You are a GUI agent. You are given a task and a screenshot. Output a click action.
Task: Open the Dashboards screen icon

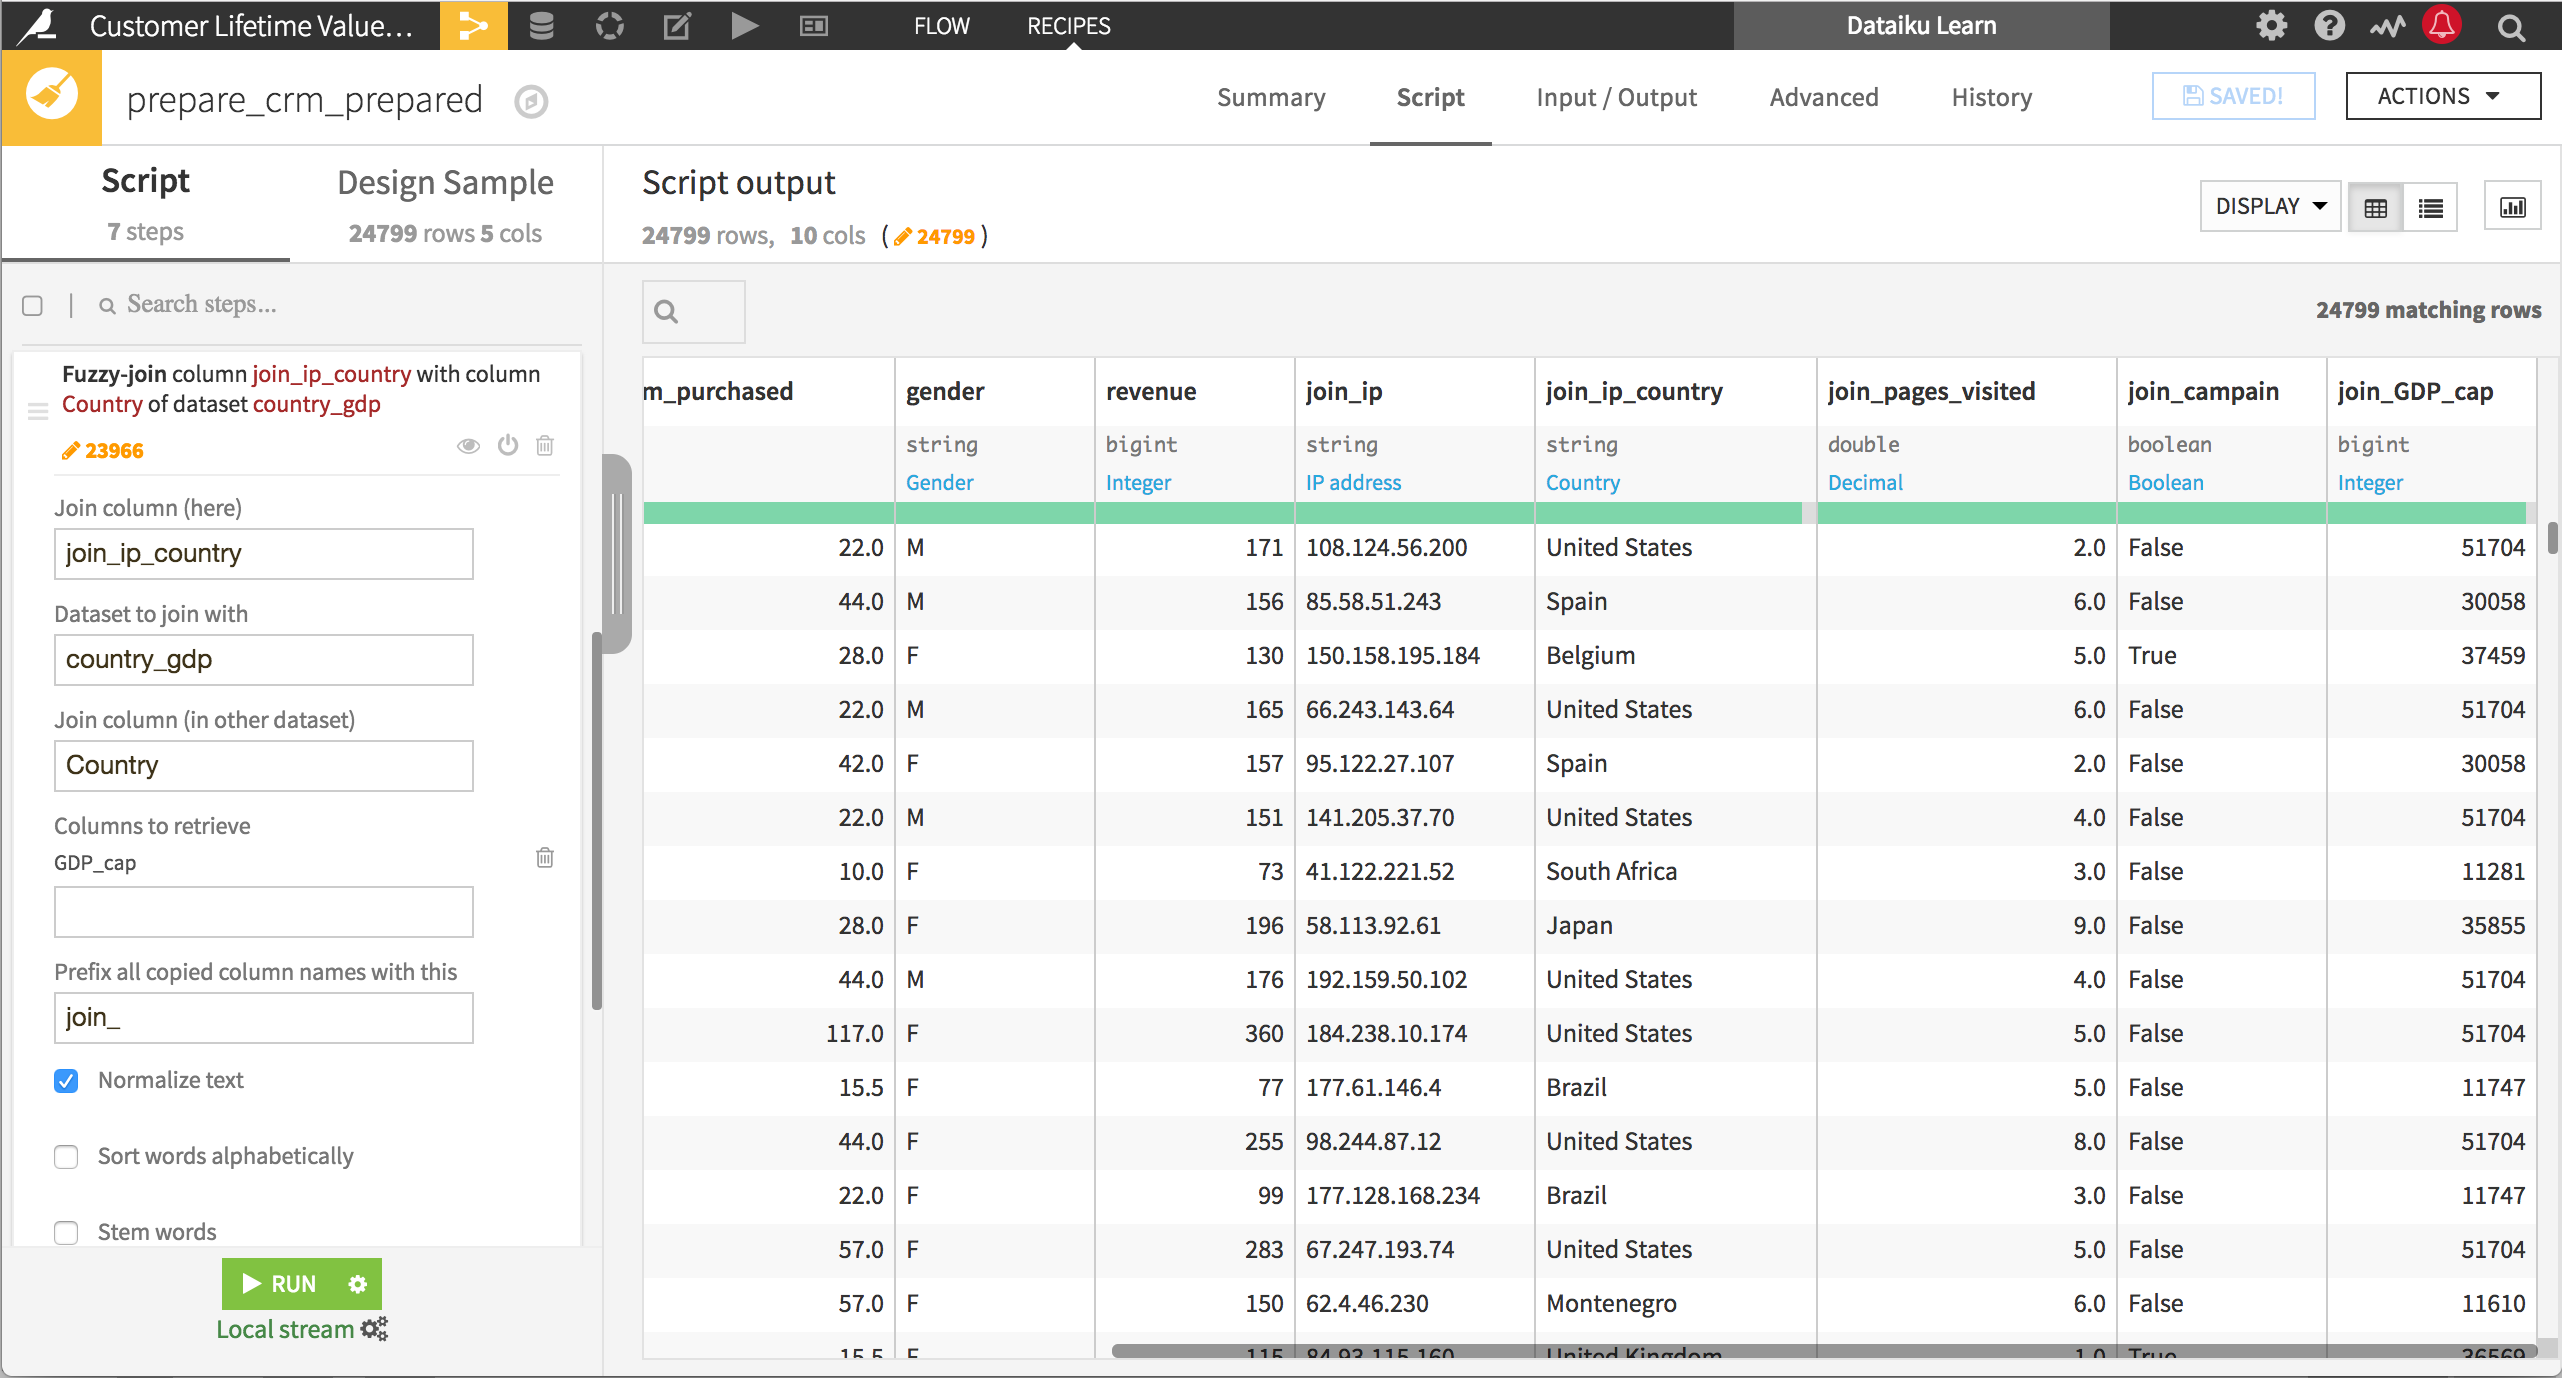point(814,25)
